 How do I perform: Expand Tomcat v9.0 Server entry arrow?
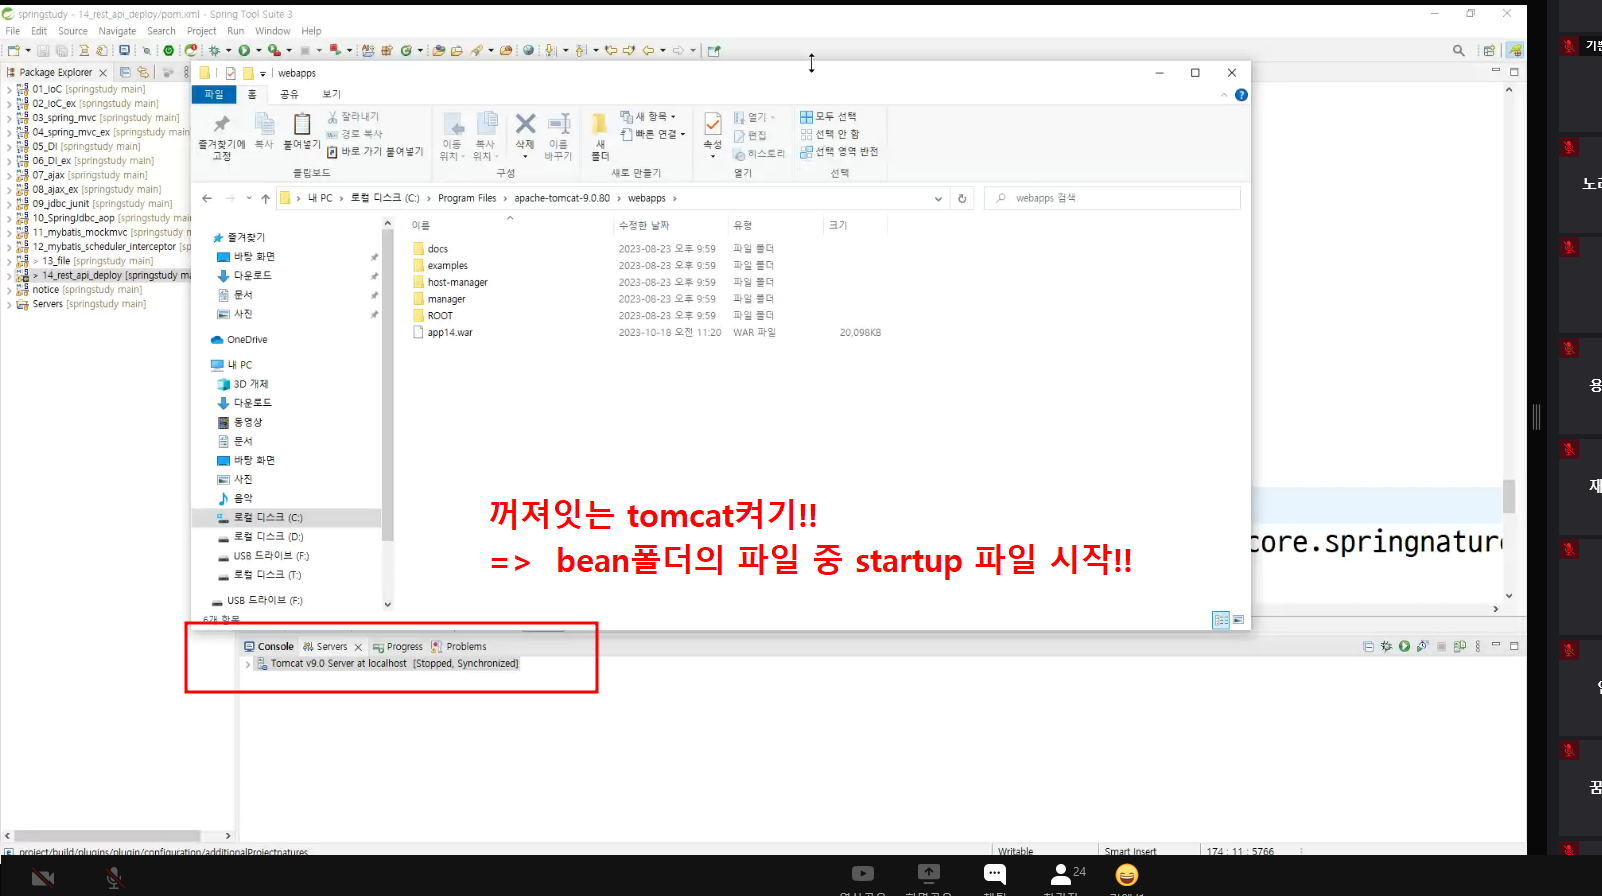point(248,664)
